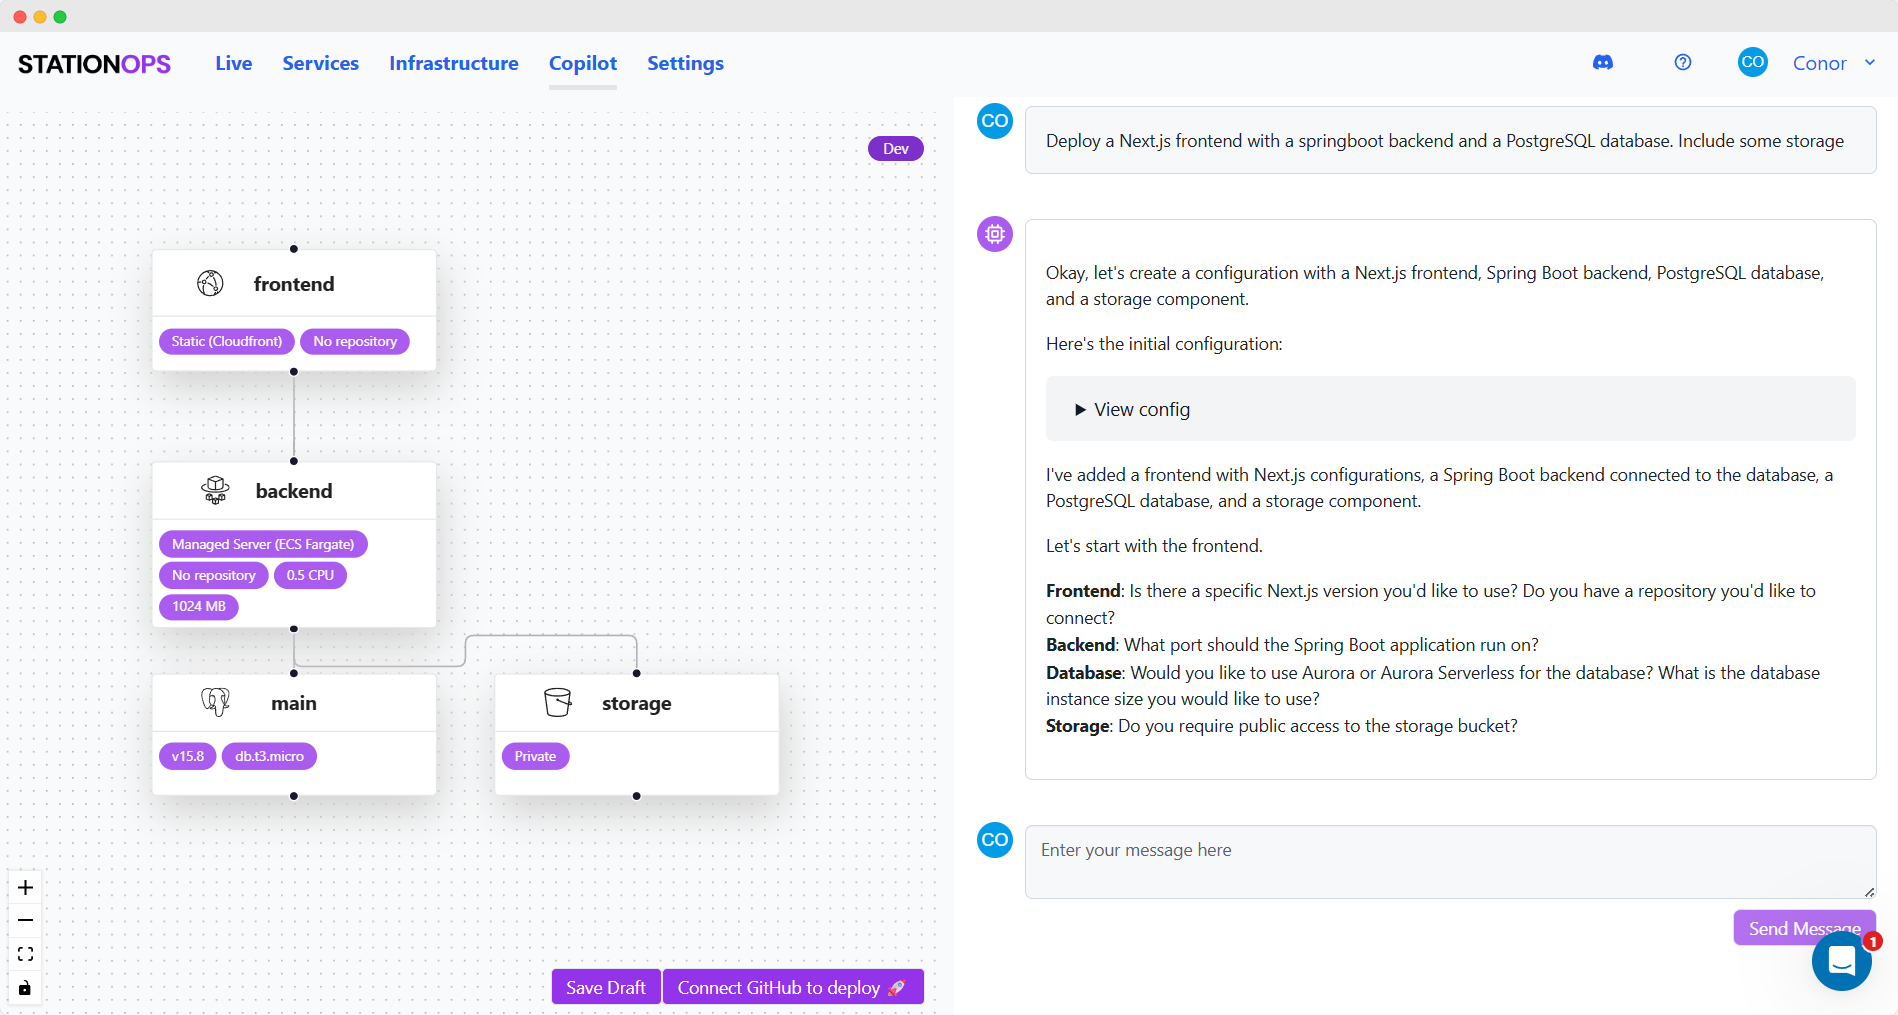Open the support chat bubble widget
1898x1015 pixels.
point(1842,961)
